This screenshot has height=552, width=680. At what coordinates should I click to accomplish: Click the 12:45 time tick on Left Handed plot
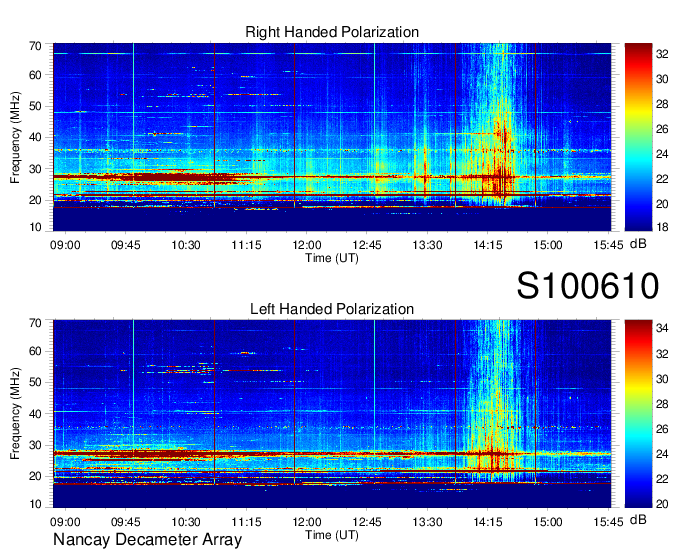tap(367, 522)
